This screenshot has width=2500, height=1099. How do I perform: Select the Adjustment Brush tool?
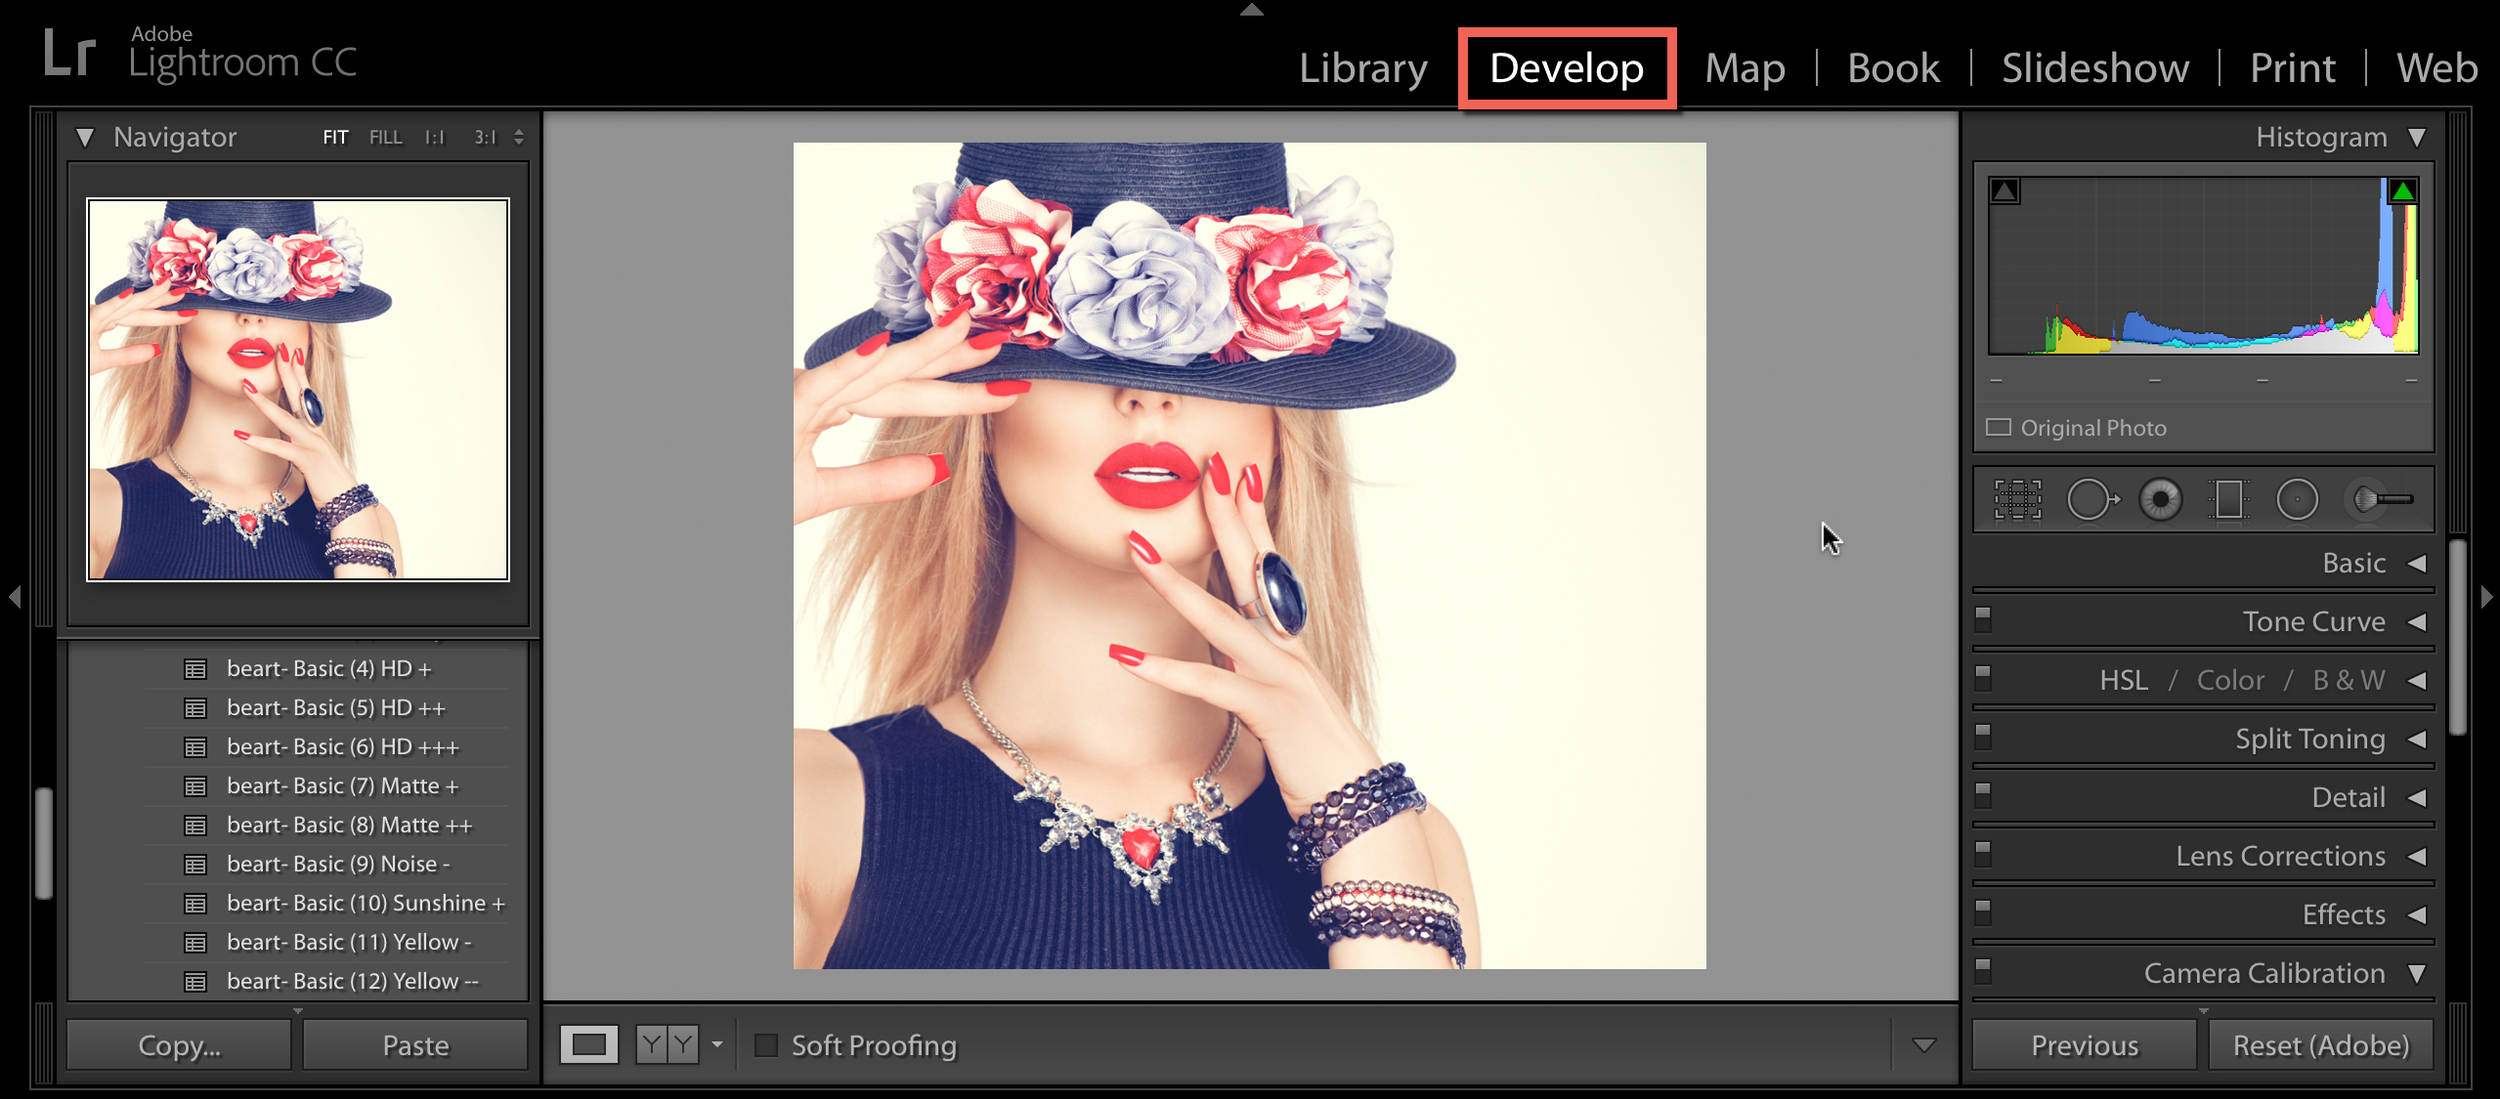click(2382, 499)
